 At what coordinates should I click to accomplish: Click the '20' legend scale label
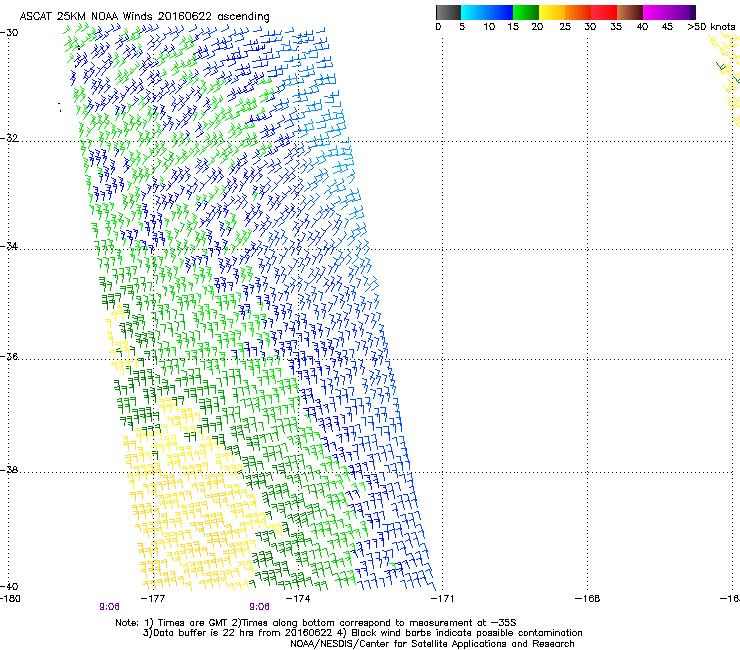(x=537, y=27)
